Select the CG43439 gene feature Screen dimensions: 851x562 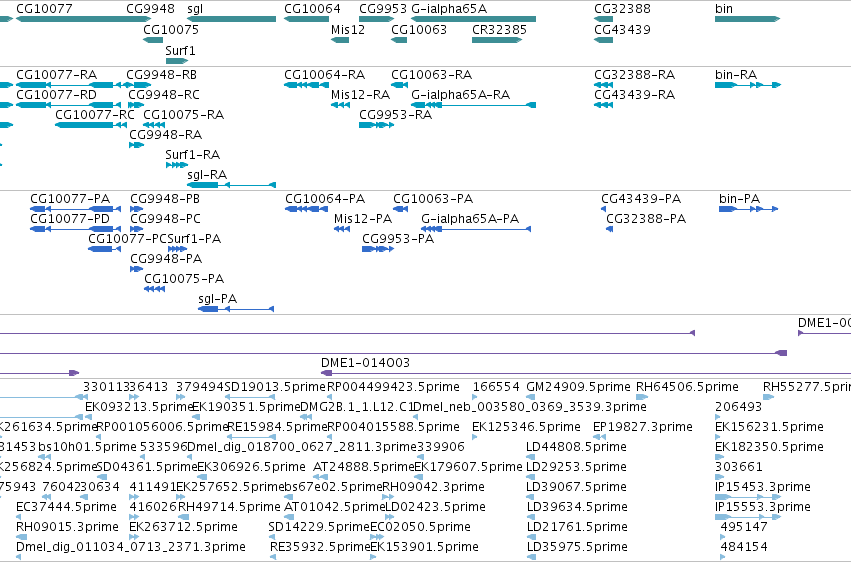(604, 40)
